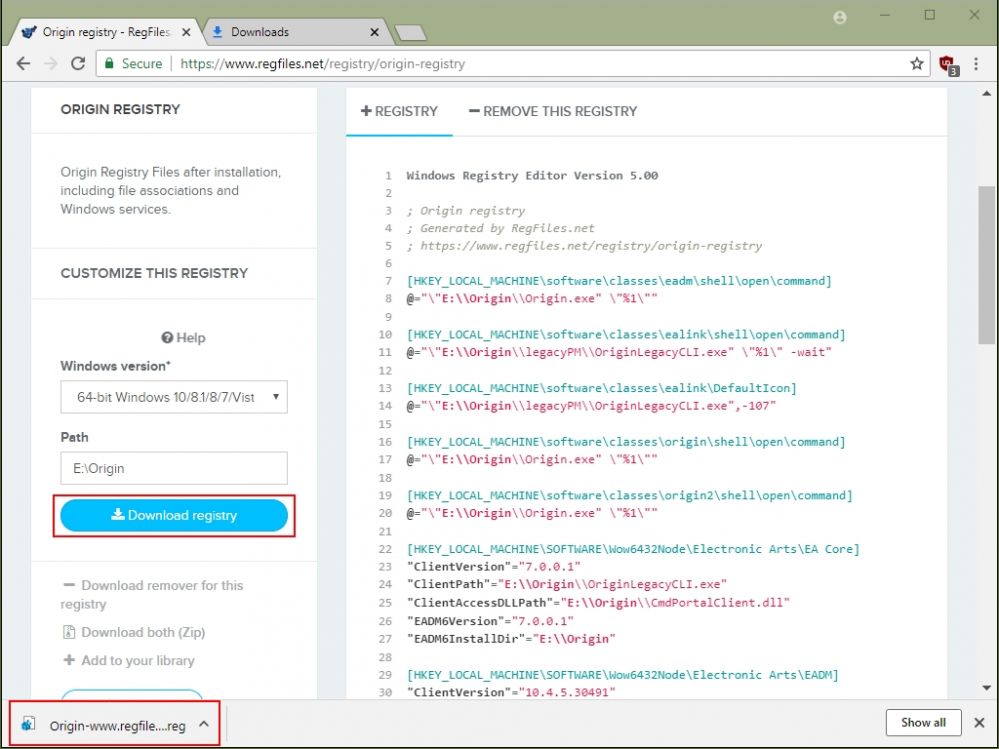
Task: Switch to the Downloads tab
Action: tap(289, 32)
